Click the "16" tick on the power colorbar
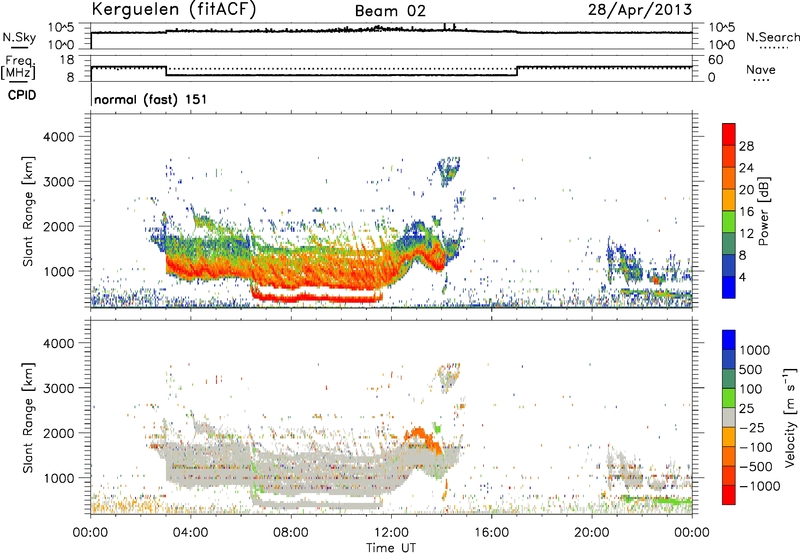Image resolution: width=800 pixels, height=554 pixels. coord(746,211)
